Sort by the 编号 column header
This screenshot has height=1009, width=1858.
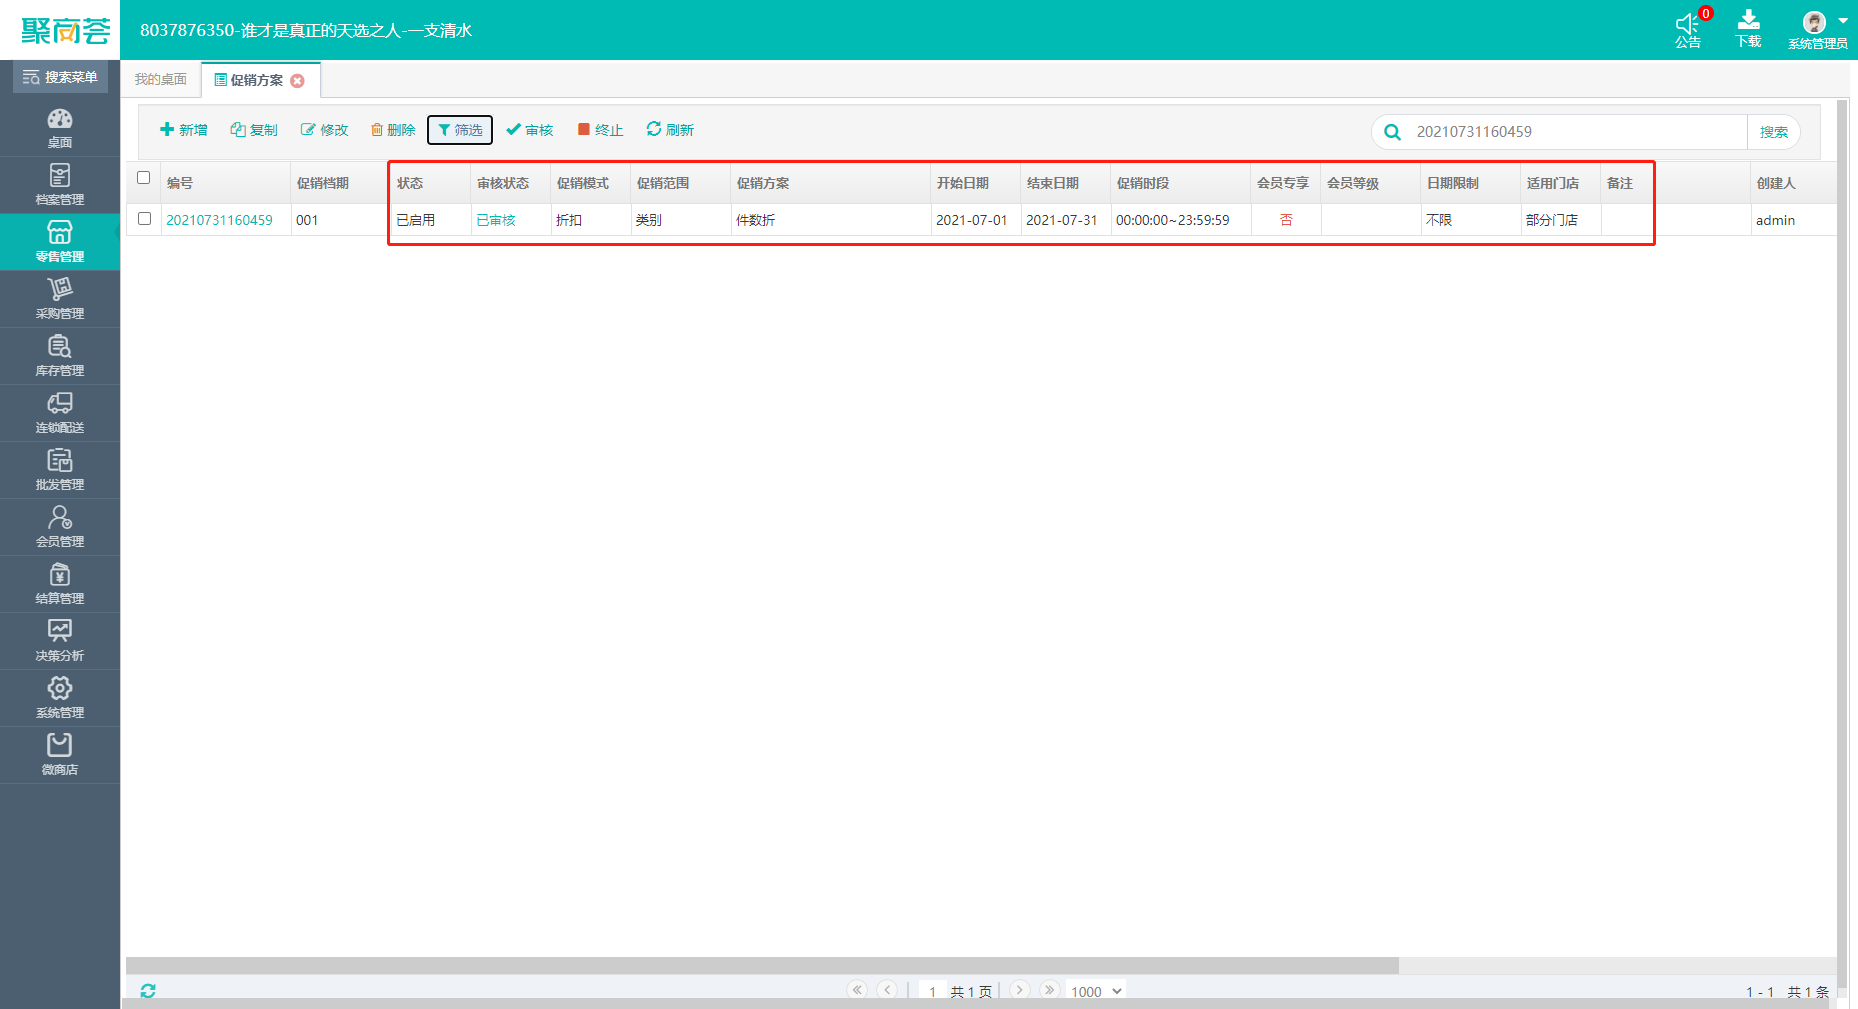[x=225, y=183]
